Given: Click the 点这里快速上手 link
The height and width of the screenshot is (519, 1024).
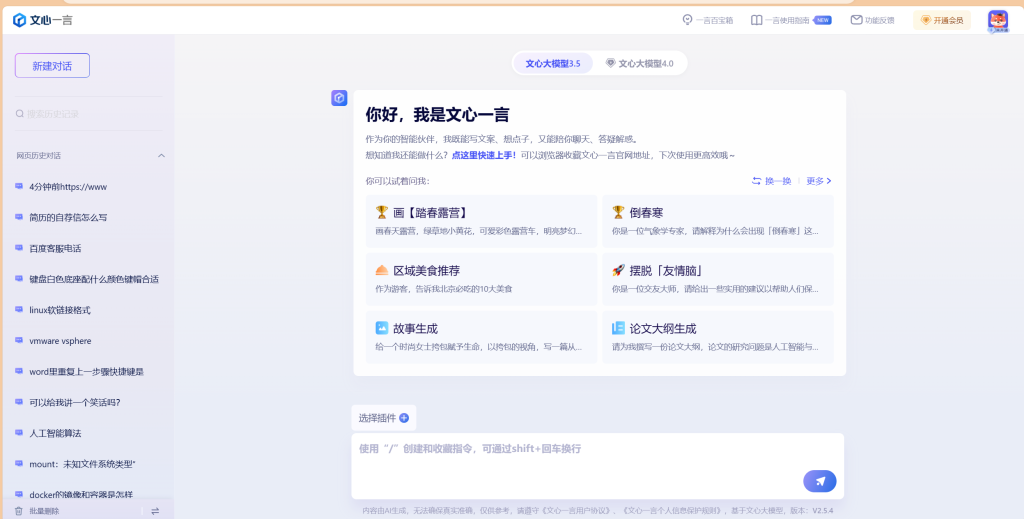Looking at the screenshot, I should point(482,155).
